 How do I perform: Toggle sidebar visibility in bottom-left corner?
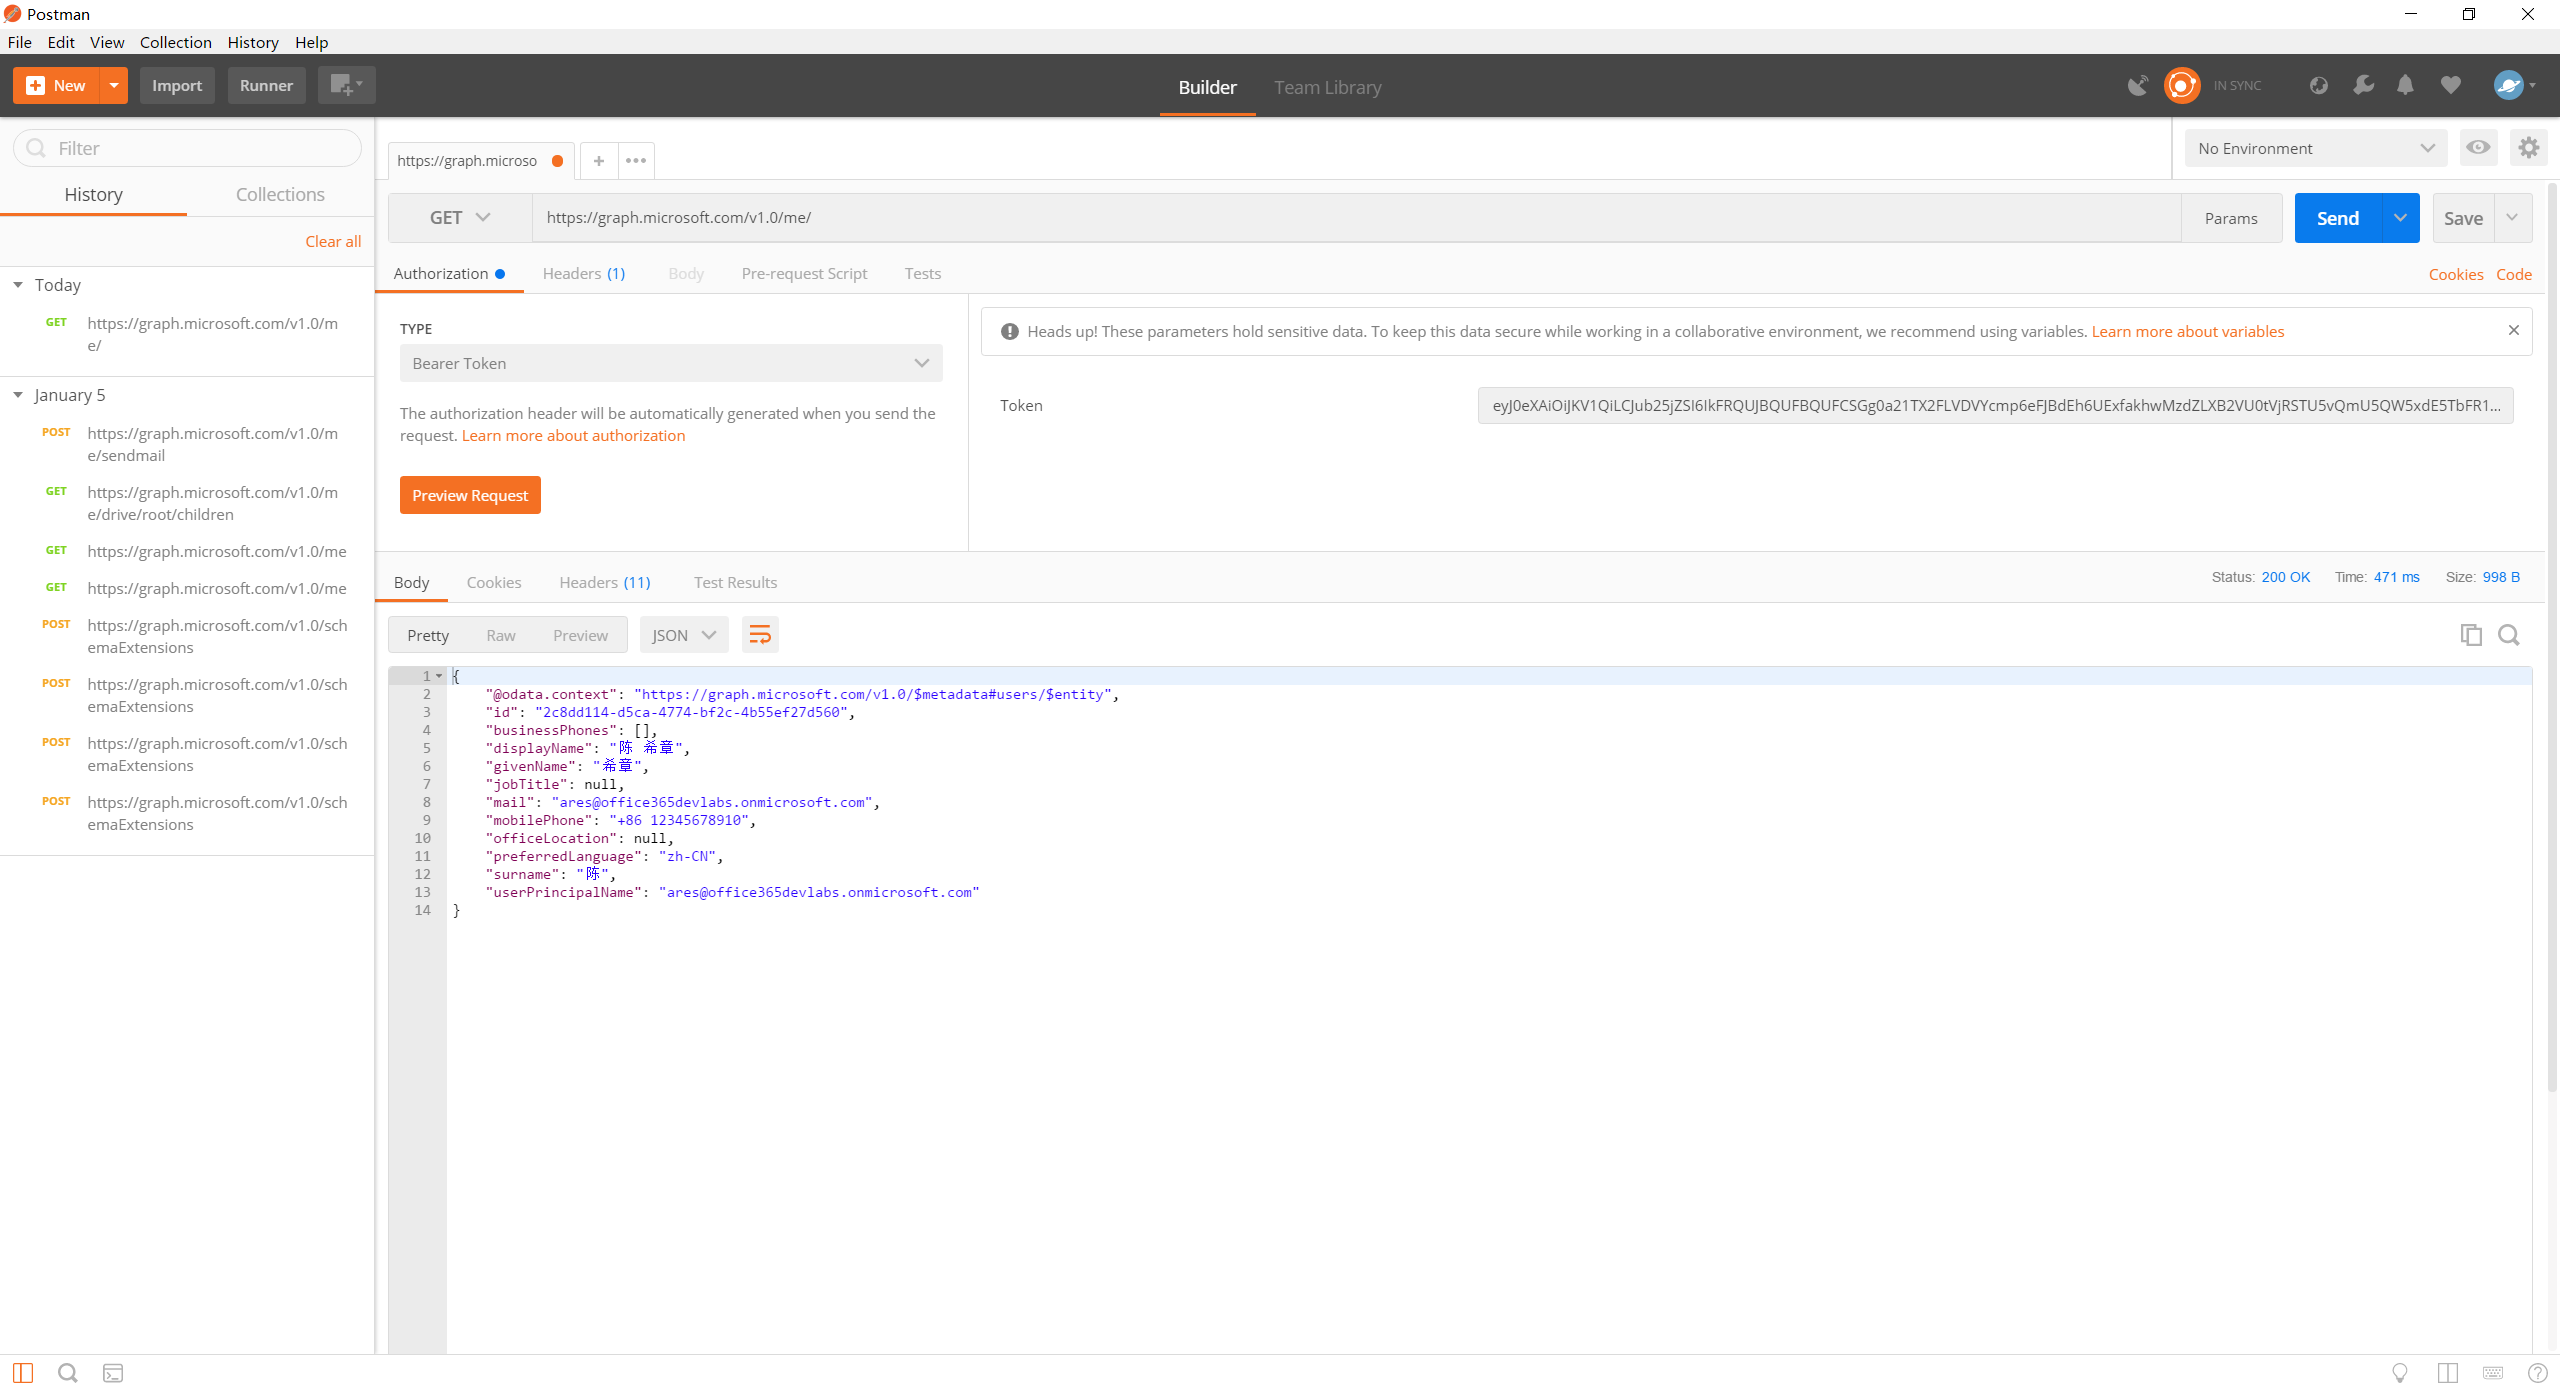pyautogui.click(x=23, y=1373)
